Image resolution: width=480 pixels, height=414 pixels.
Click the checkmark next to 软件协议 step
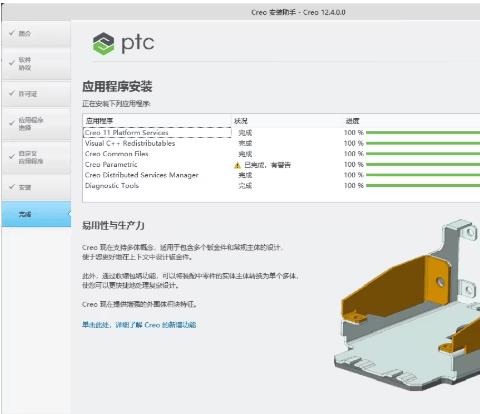[12, 63]
